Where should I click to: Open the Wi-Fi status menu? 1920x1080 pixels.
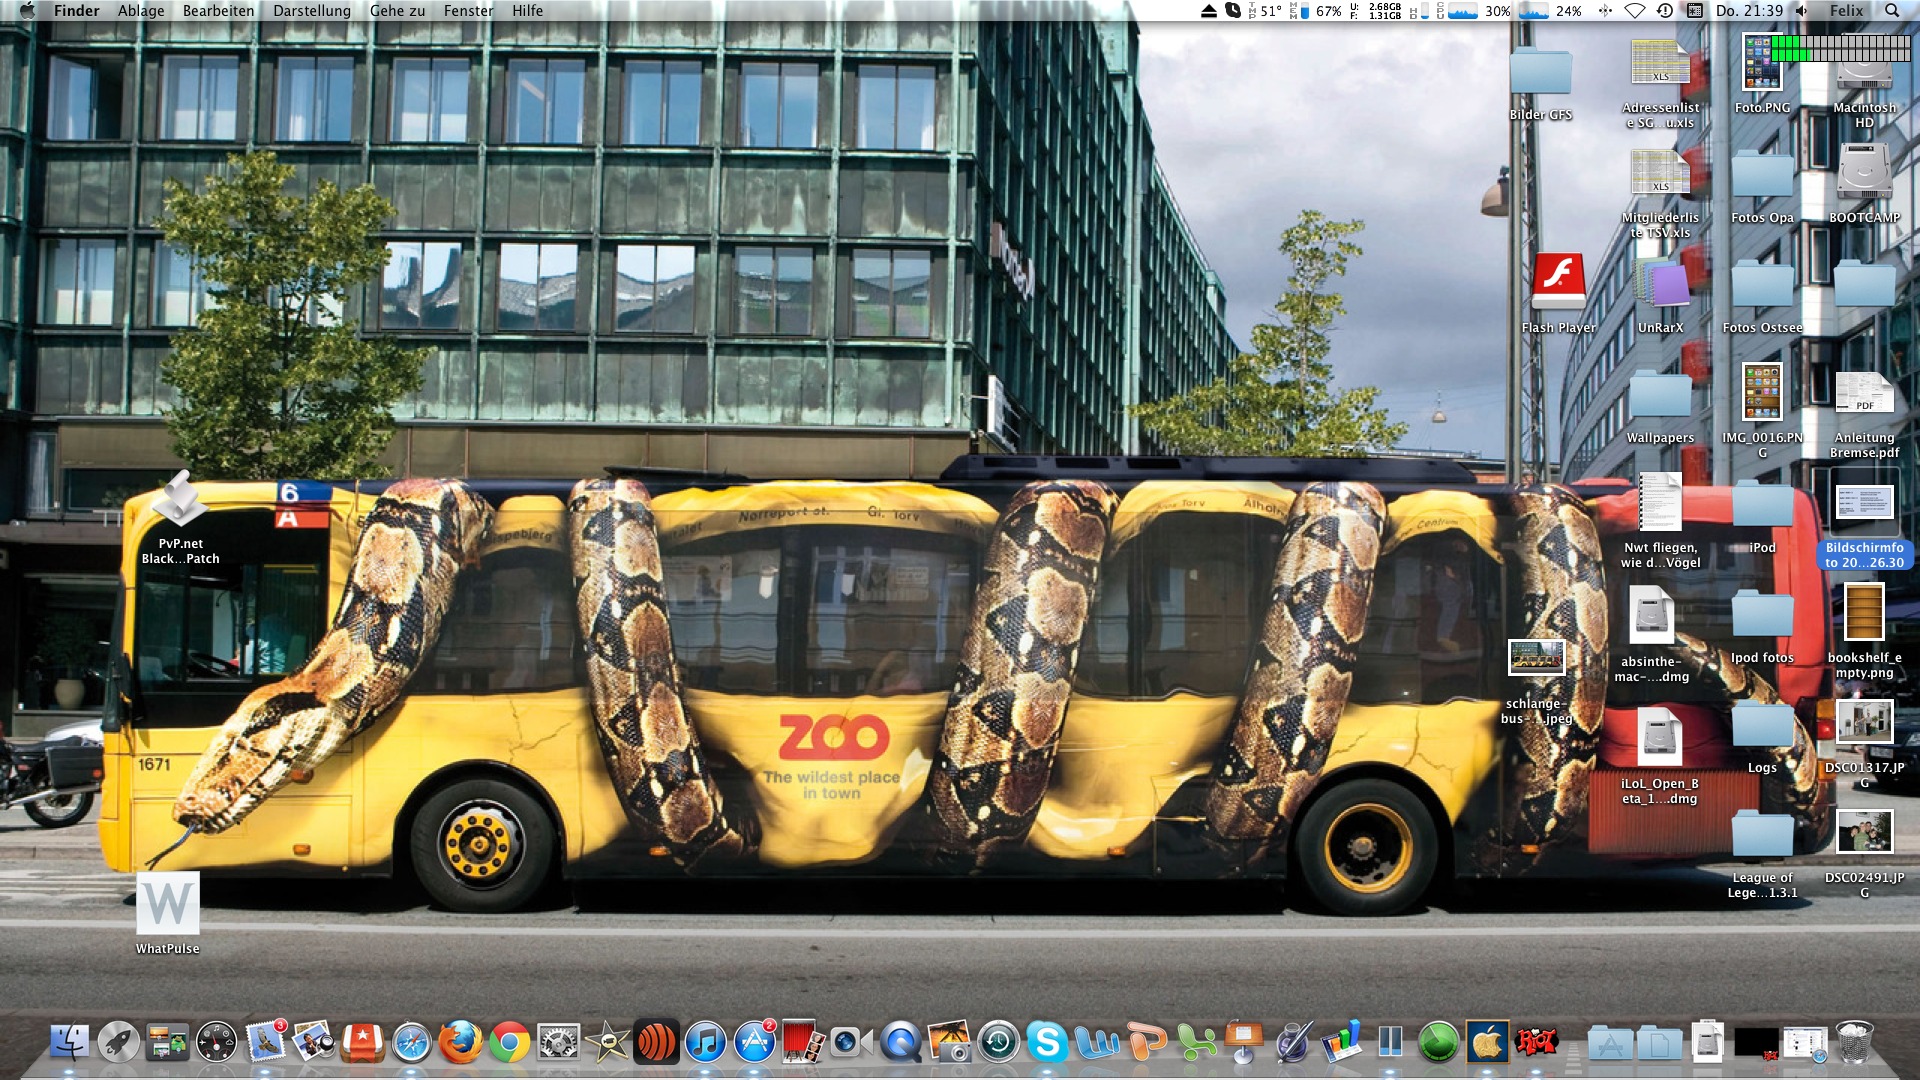coord(1635,11)
